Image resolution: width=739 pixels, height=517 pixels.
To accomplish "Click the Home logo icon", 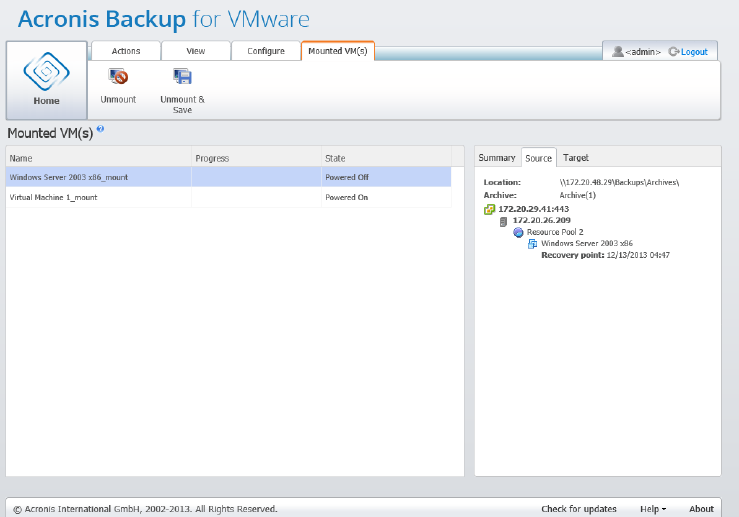I will click(x=46, y=70).
